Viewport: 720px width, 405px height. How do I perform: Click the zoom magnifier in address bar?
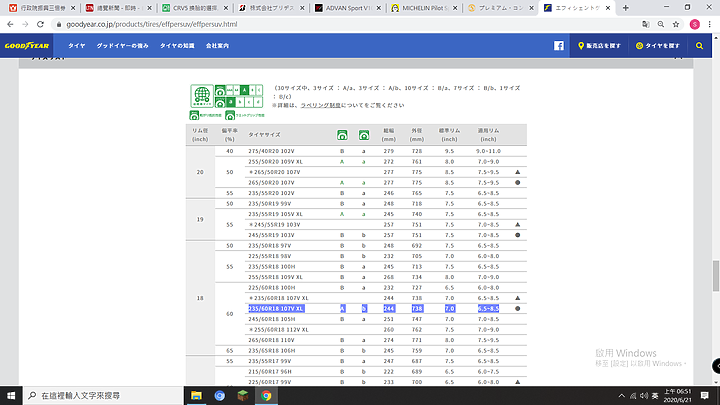tap(661, 24)
